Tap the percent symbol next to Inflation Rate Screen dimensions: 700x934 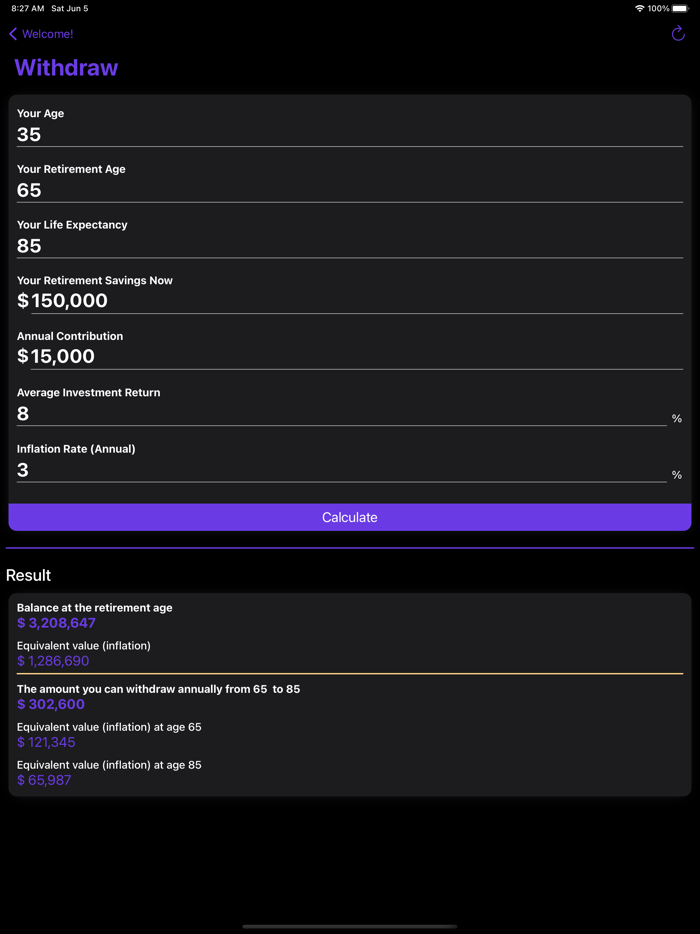click(676, 475)
